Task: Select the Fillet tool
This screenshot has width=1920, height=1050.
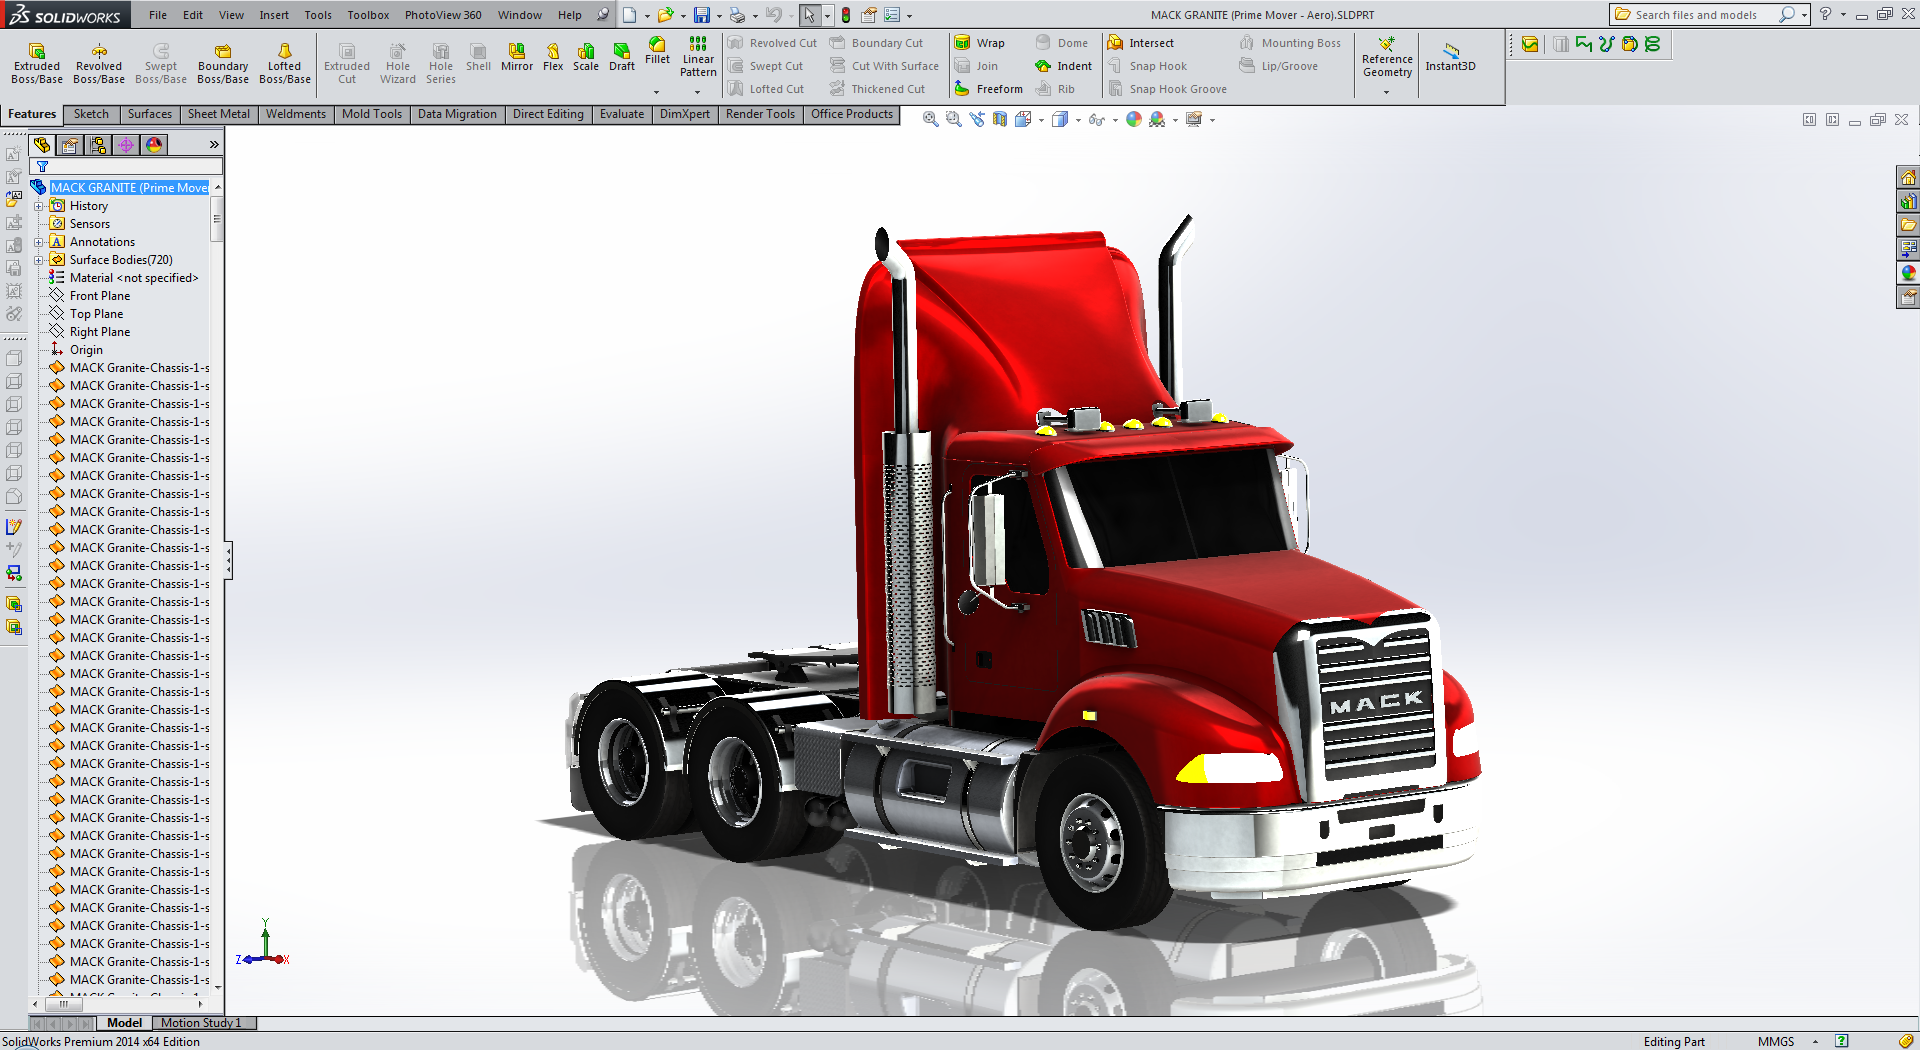Action: (657, 51)
